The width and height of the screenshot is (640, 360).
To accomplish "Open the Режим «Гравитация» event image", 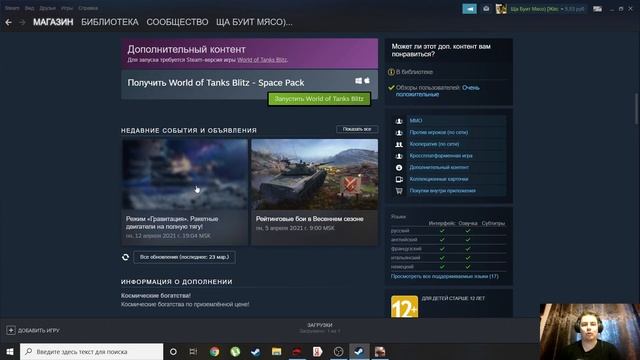I will pos(185,175).
